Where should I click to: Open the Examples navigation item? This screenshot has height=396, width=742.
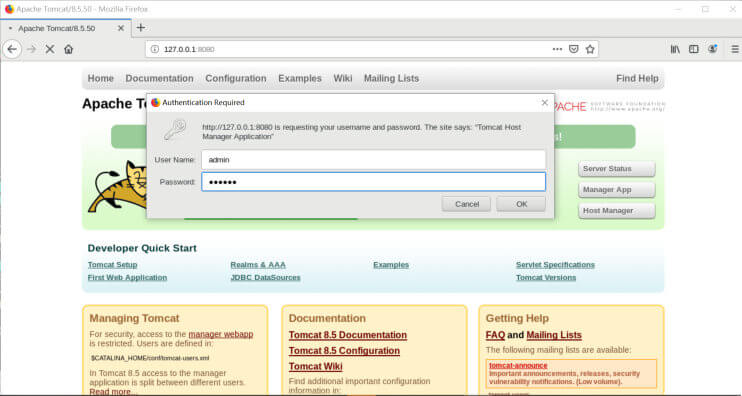coord(300,79)
